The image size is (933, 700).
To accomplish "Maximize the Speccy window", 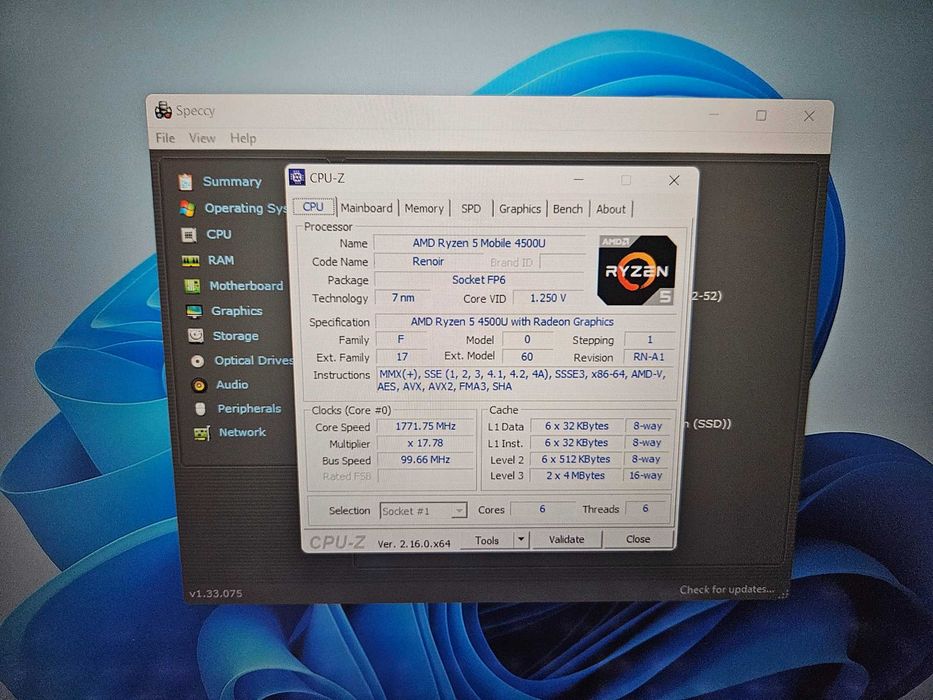I will [761, 115].
